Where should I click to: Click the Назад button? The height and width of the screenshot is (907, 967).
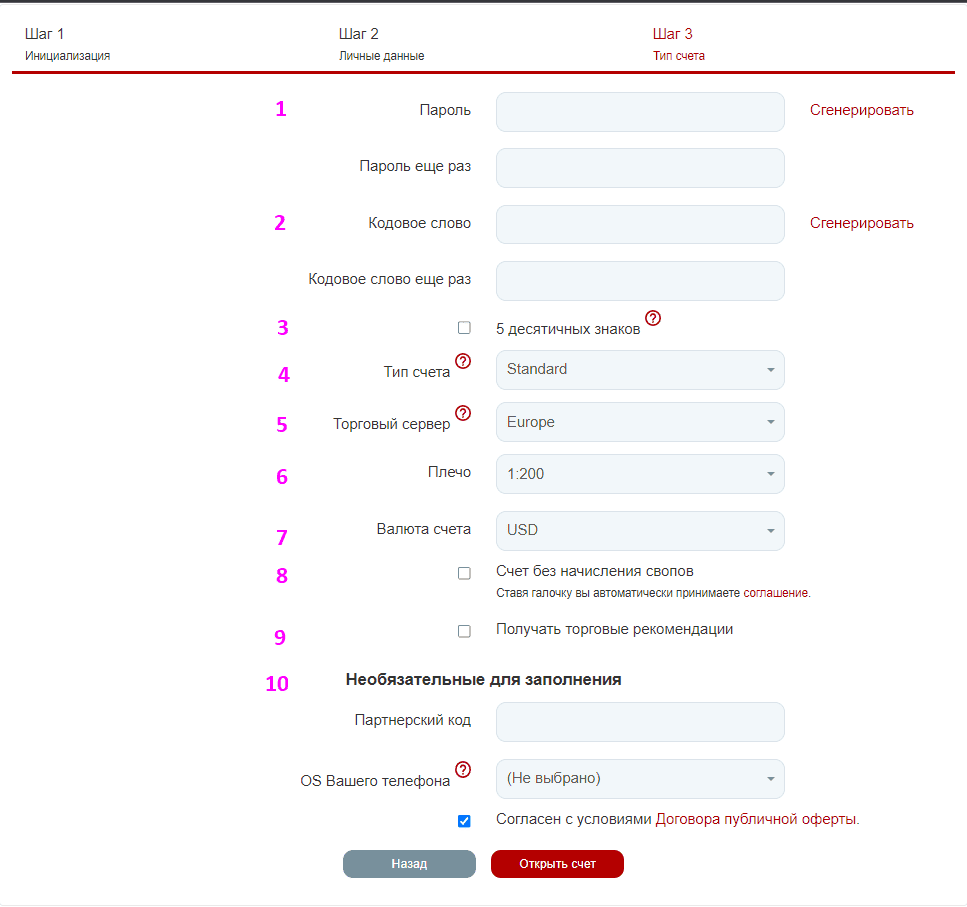[x=409, y=864]
